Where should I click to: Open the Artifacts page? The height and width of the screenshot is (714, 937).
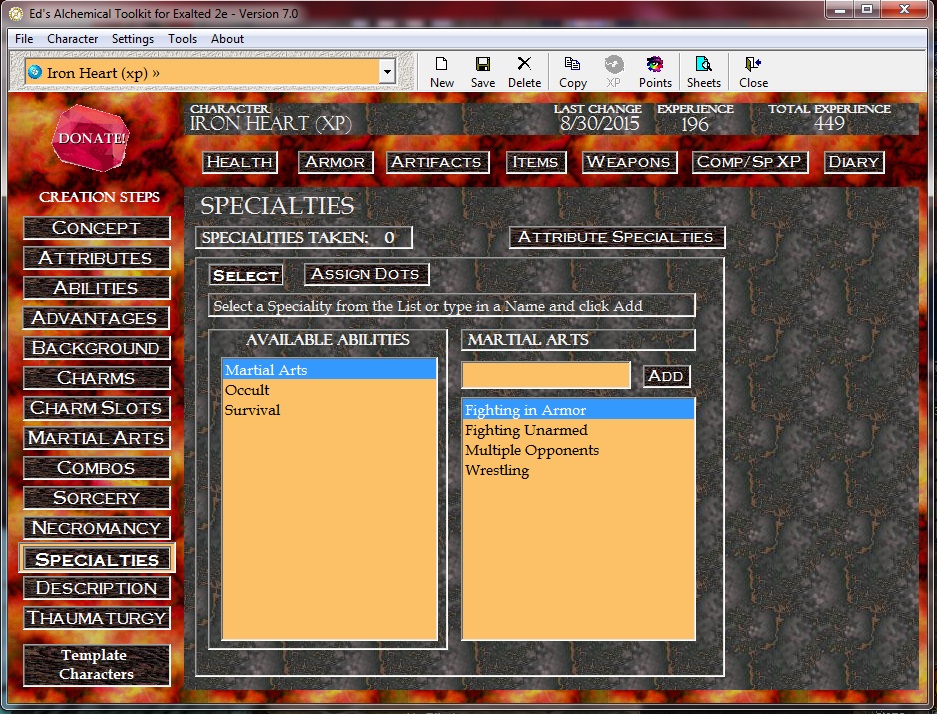coord(437,162)
